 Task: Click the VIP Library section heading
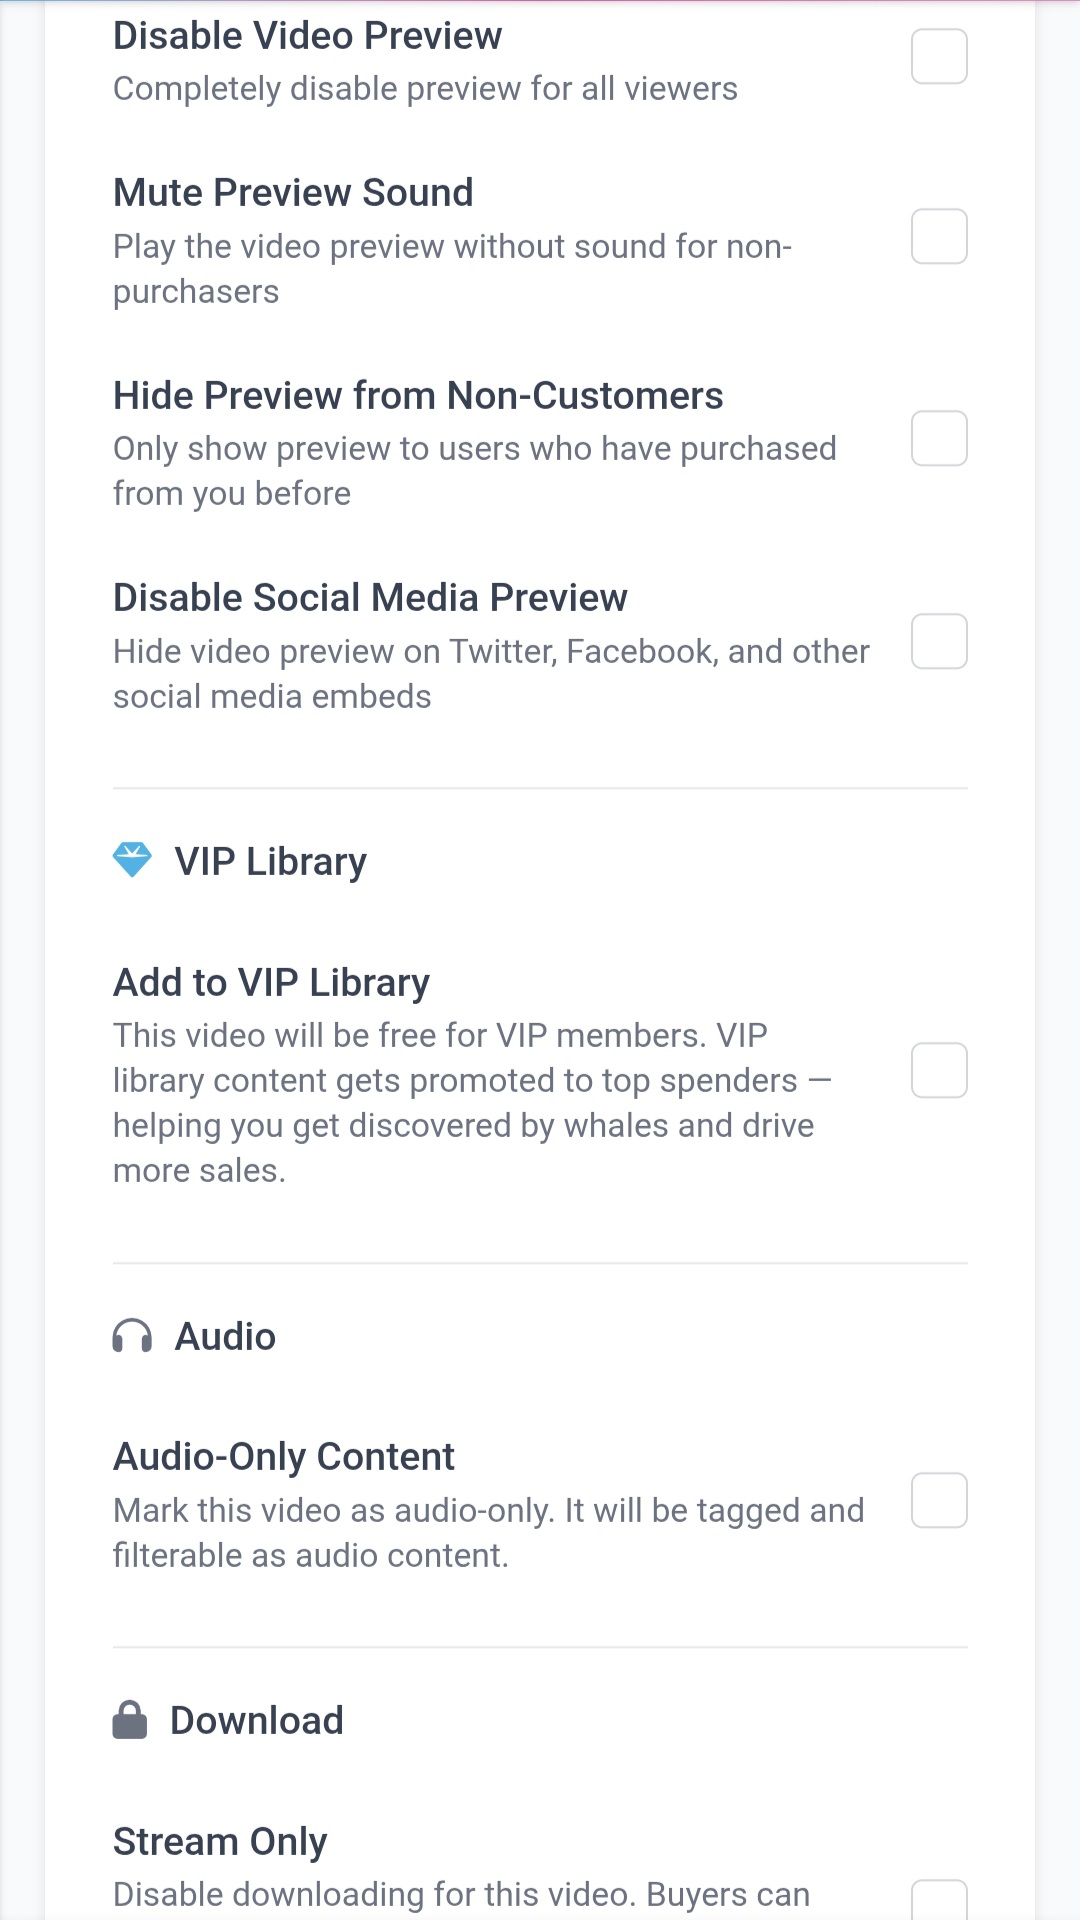click(270, 862)
